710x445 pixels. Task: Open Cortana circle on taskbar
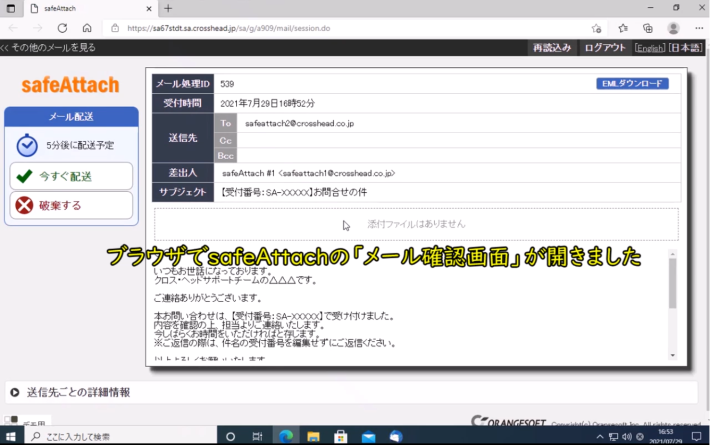(230, 436)
